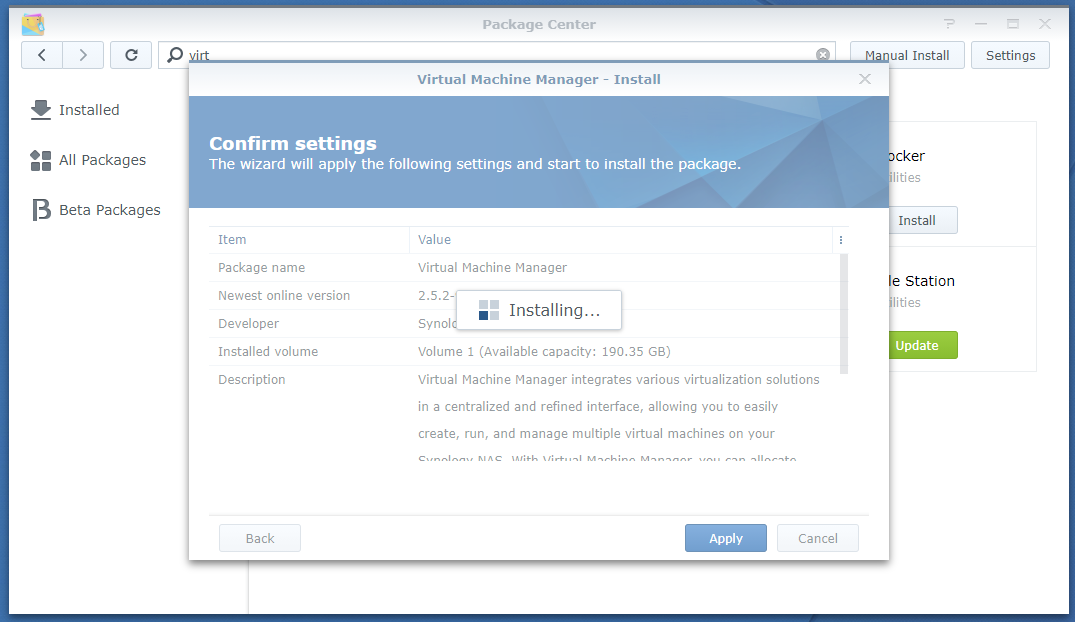The height and width of the screenshot is (622, 1075).
Task: Open the All Packages section
Action: point(88,160)
